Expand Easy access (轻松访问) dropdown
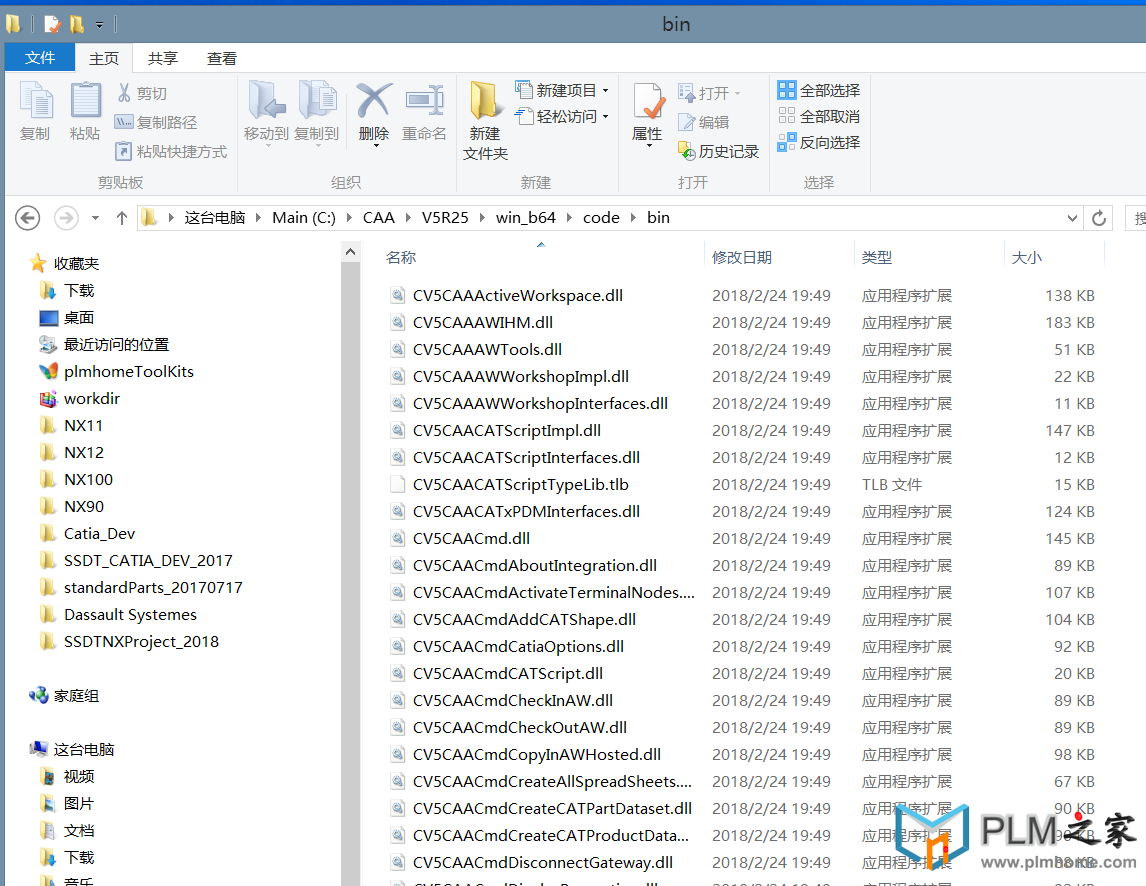This screenshot has height=886, width=1146. pyautogui.click(x=605, y=116)
